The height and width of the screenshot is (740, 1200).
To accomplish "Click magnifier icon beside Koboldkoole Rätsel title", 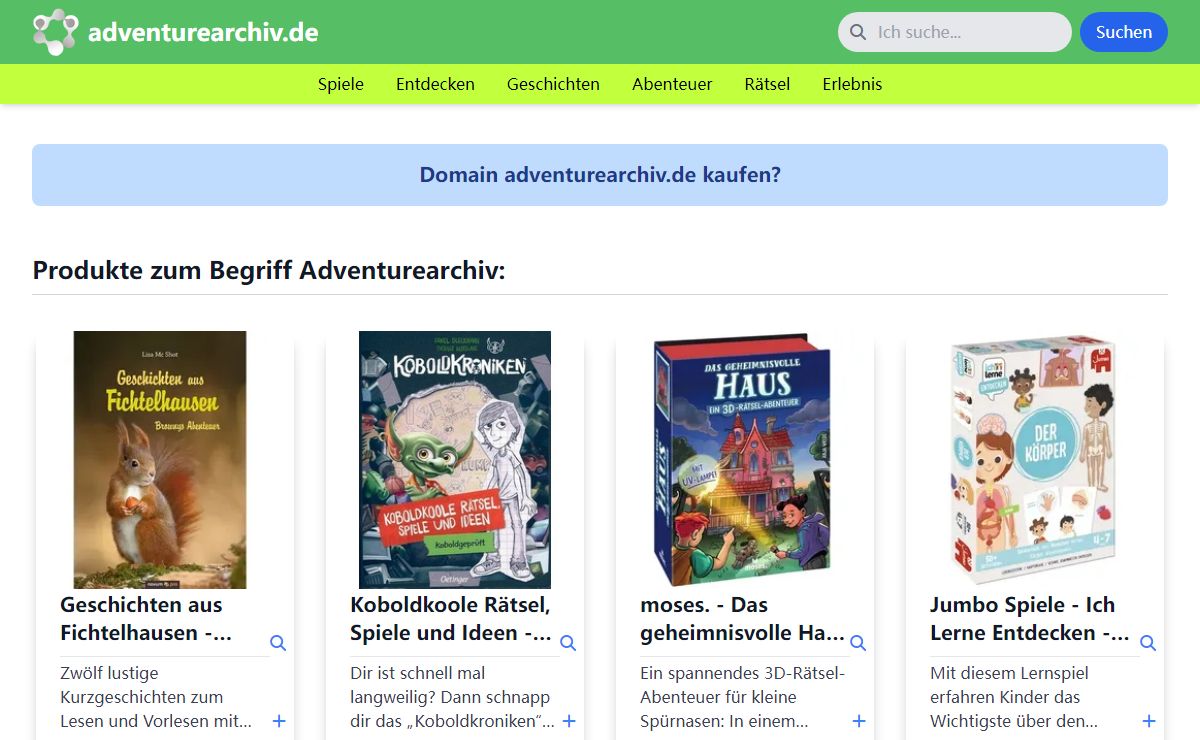I will (568, 643).
